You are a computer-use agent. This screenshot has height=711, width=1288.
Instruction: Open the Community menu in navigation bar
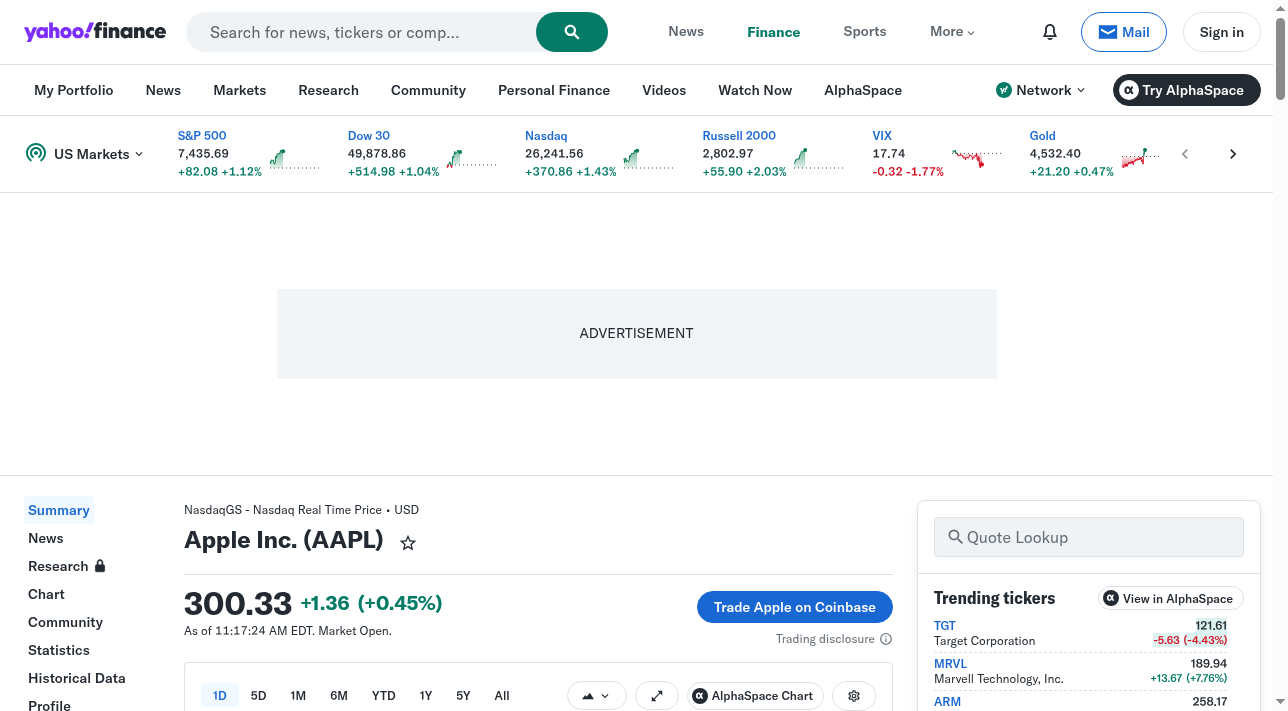click(x=428, y=90)
